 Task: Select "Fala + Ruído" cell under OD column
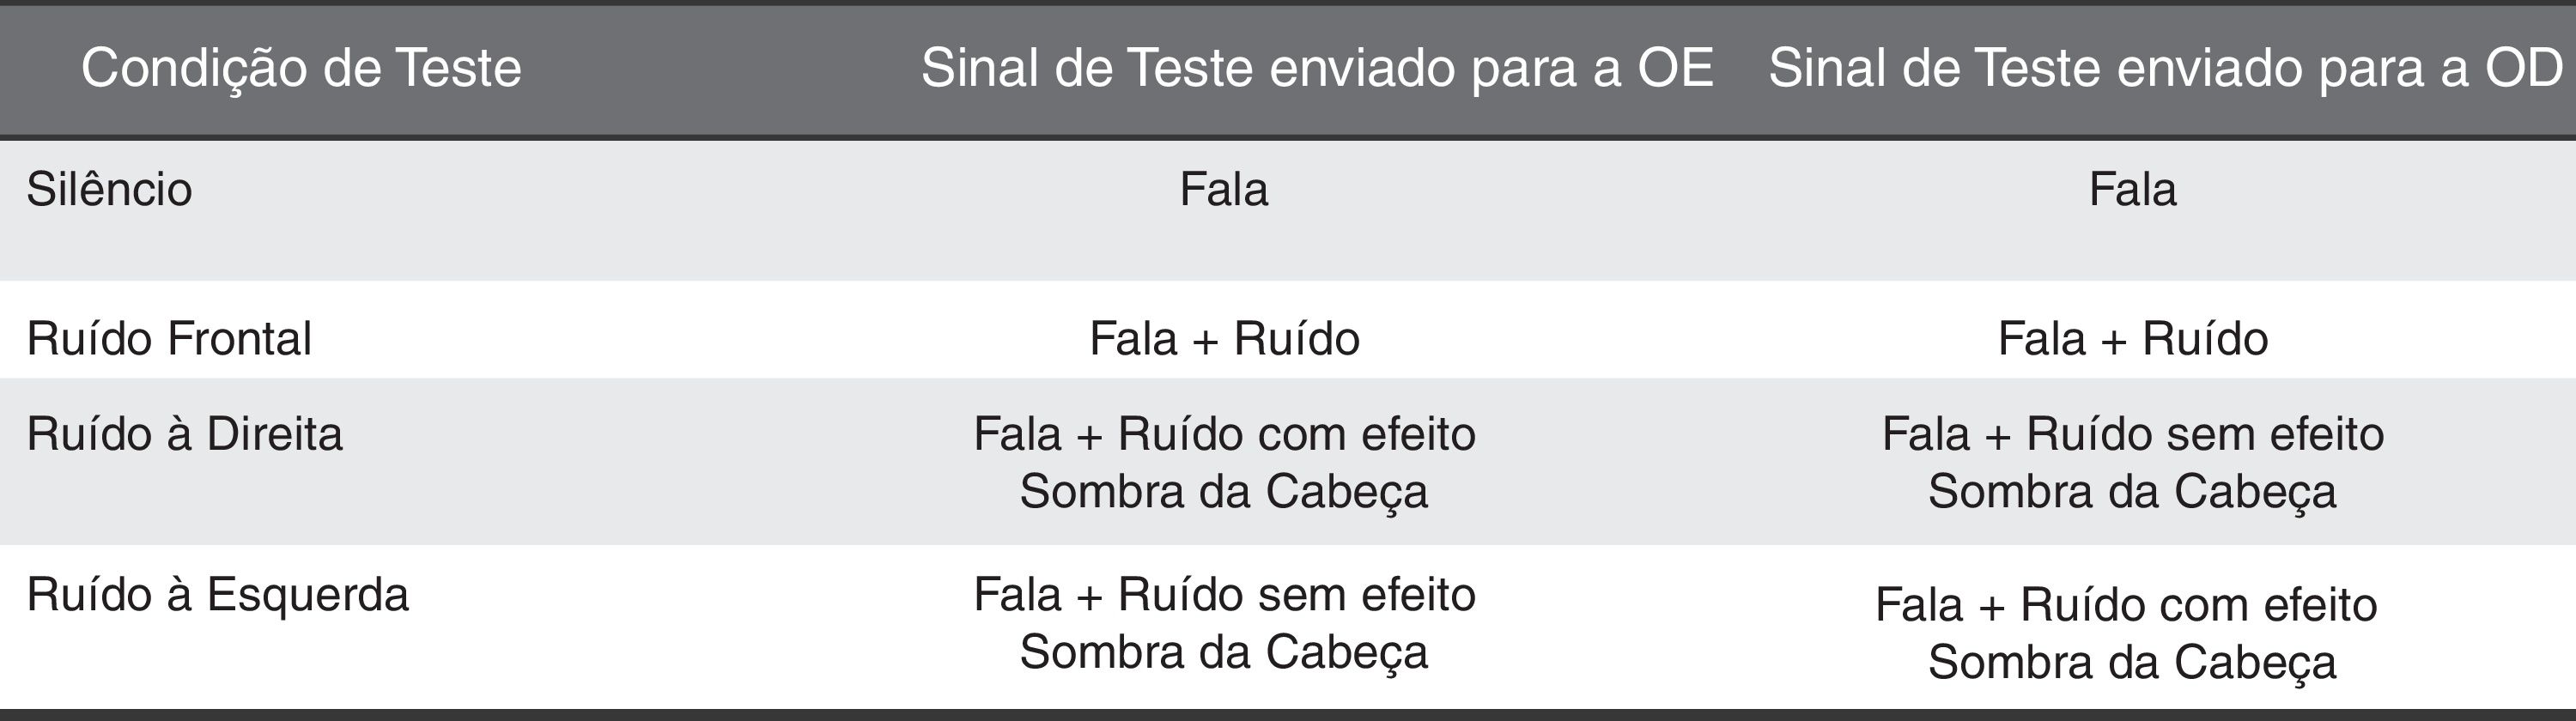pos(2132,338)
